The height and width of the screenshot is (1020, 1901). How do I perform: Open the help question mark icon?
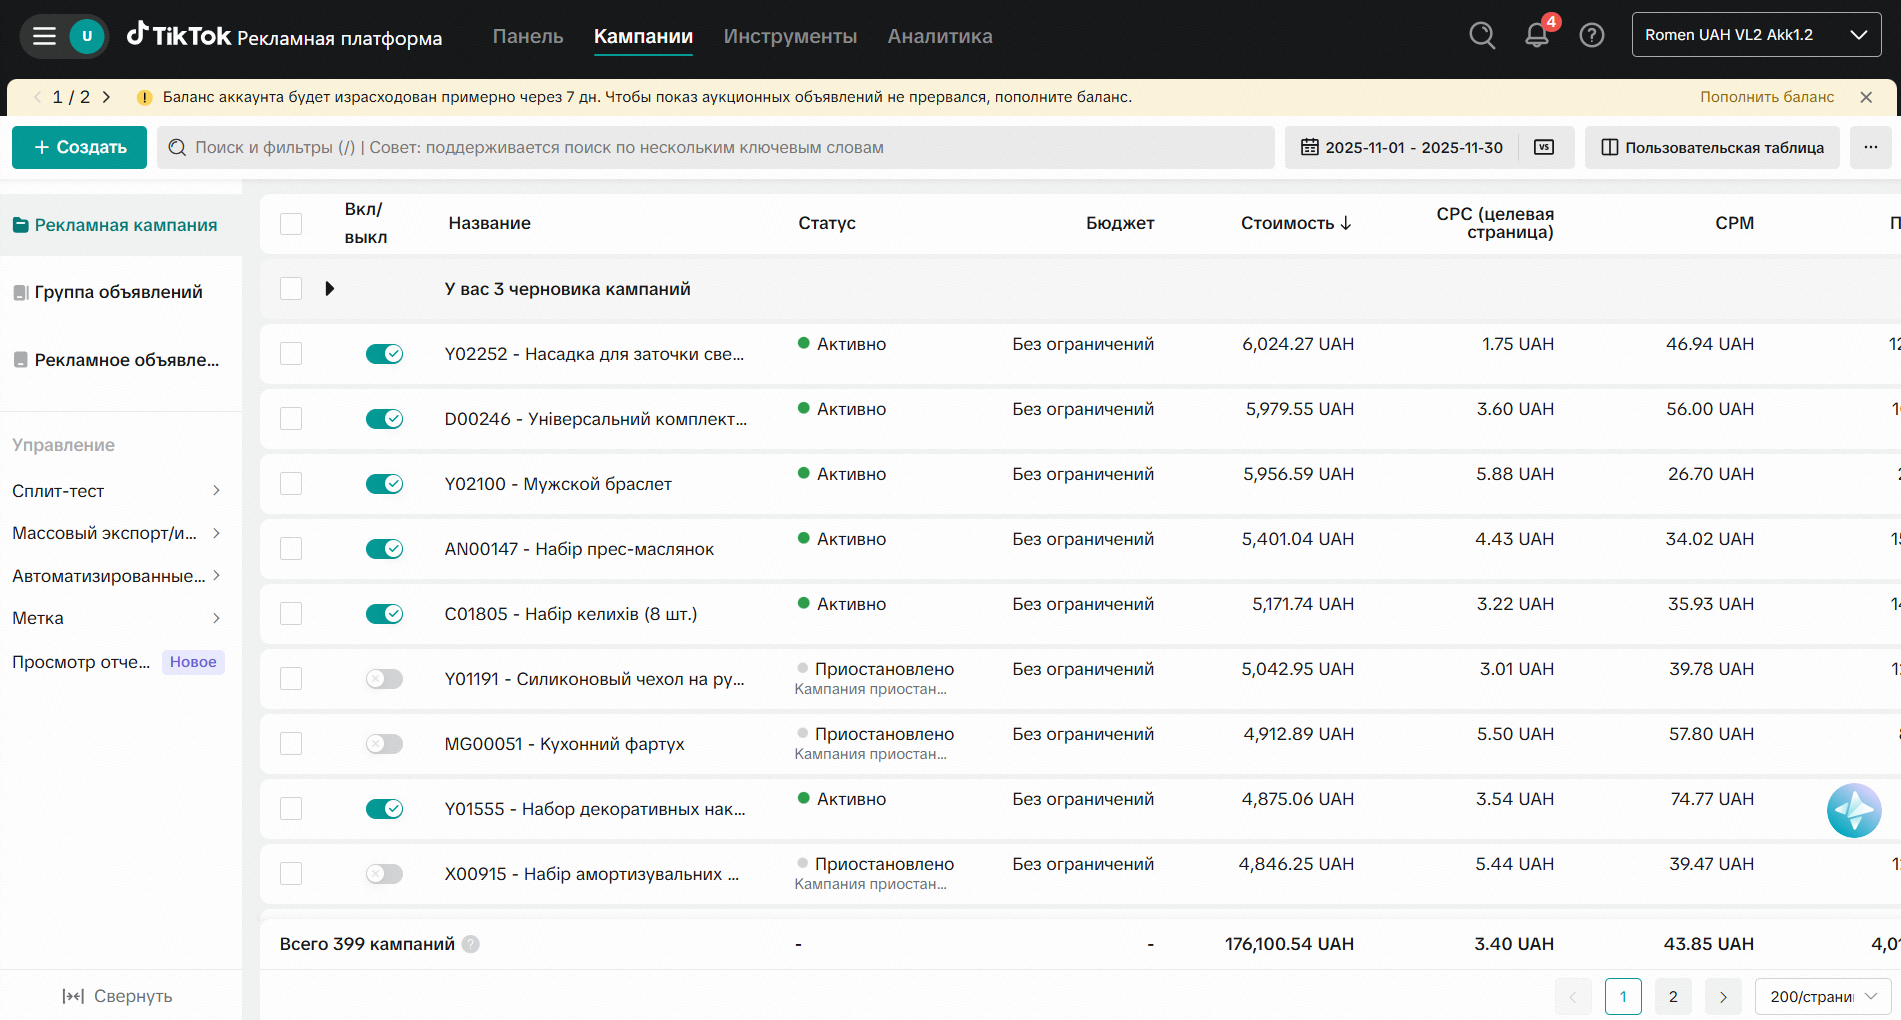coord(1591,36)
